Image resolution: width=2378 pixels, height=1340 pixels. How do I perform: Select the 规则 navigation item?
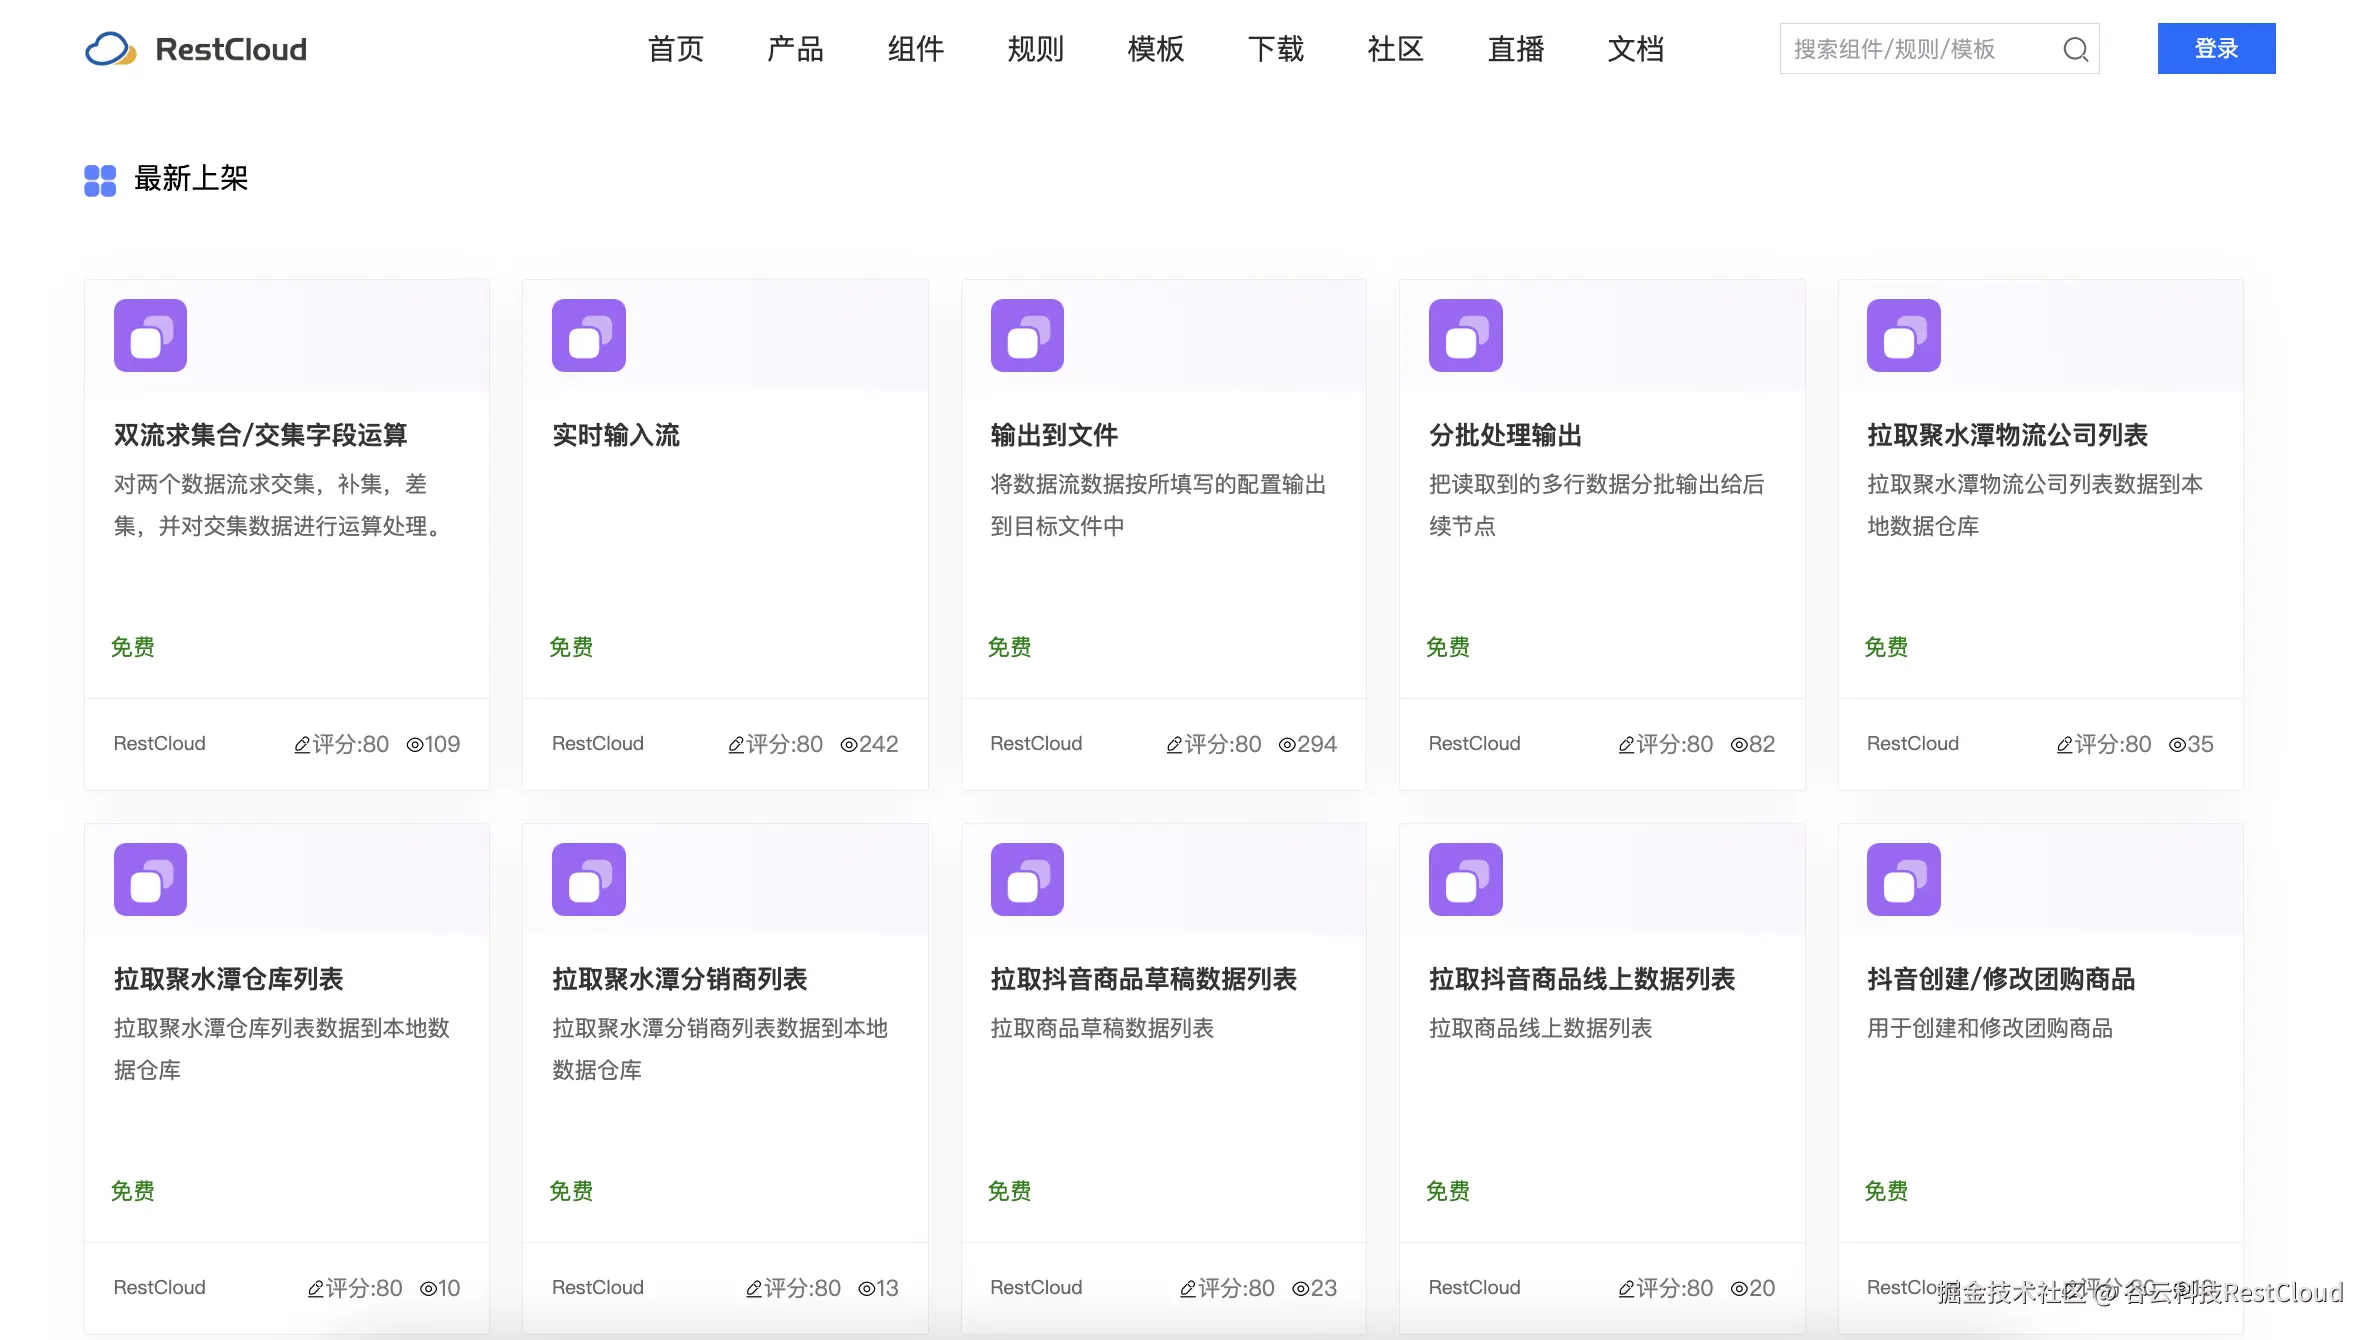pyautogui.click(x=1036, y=49)
